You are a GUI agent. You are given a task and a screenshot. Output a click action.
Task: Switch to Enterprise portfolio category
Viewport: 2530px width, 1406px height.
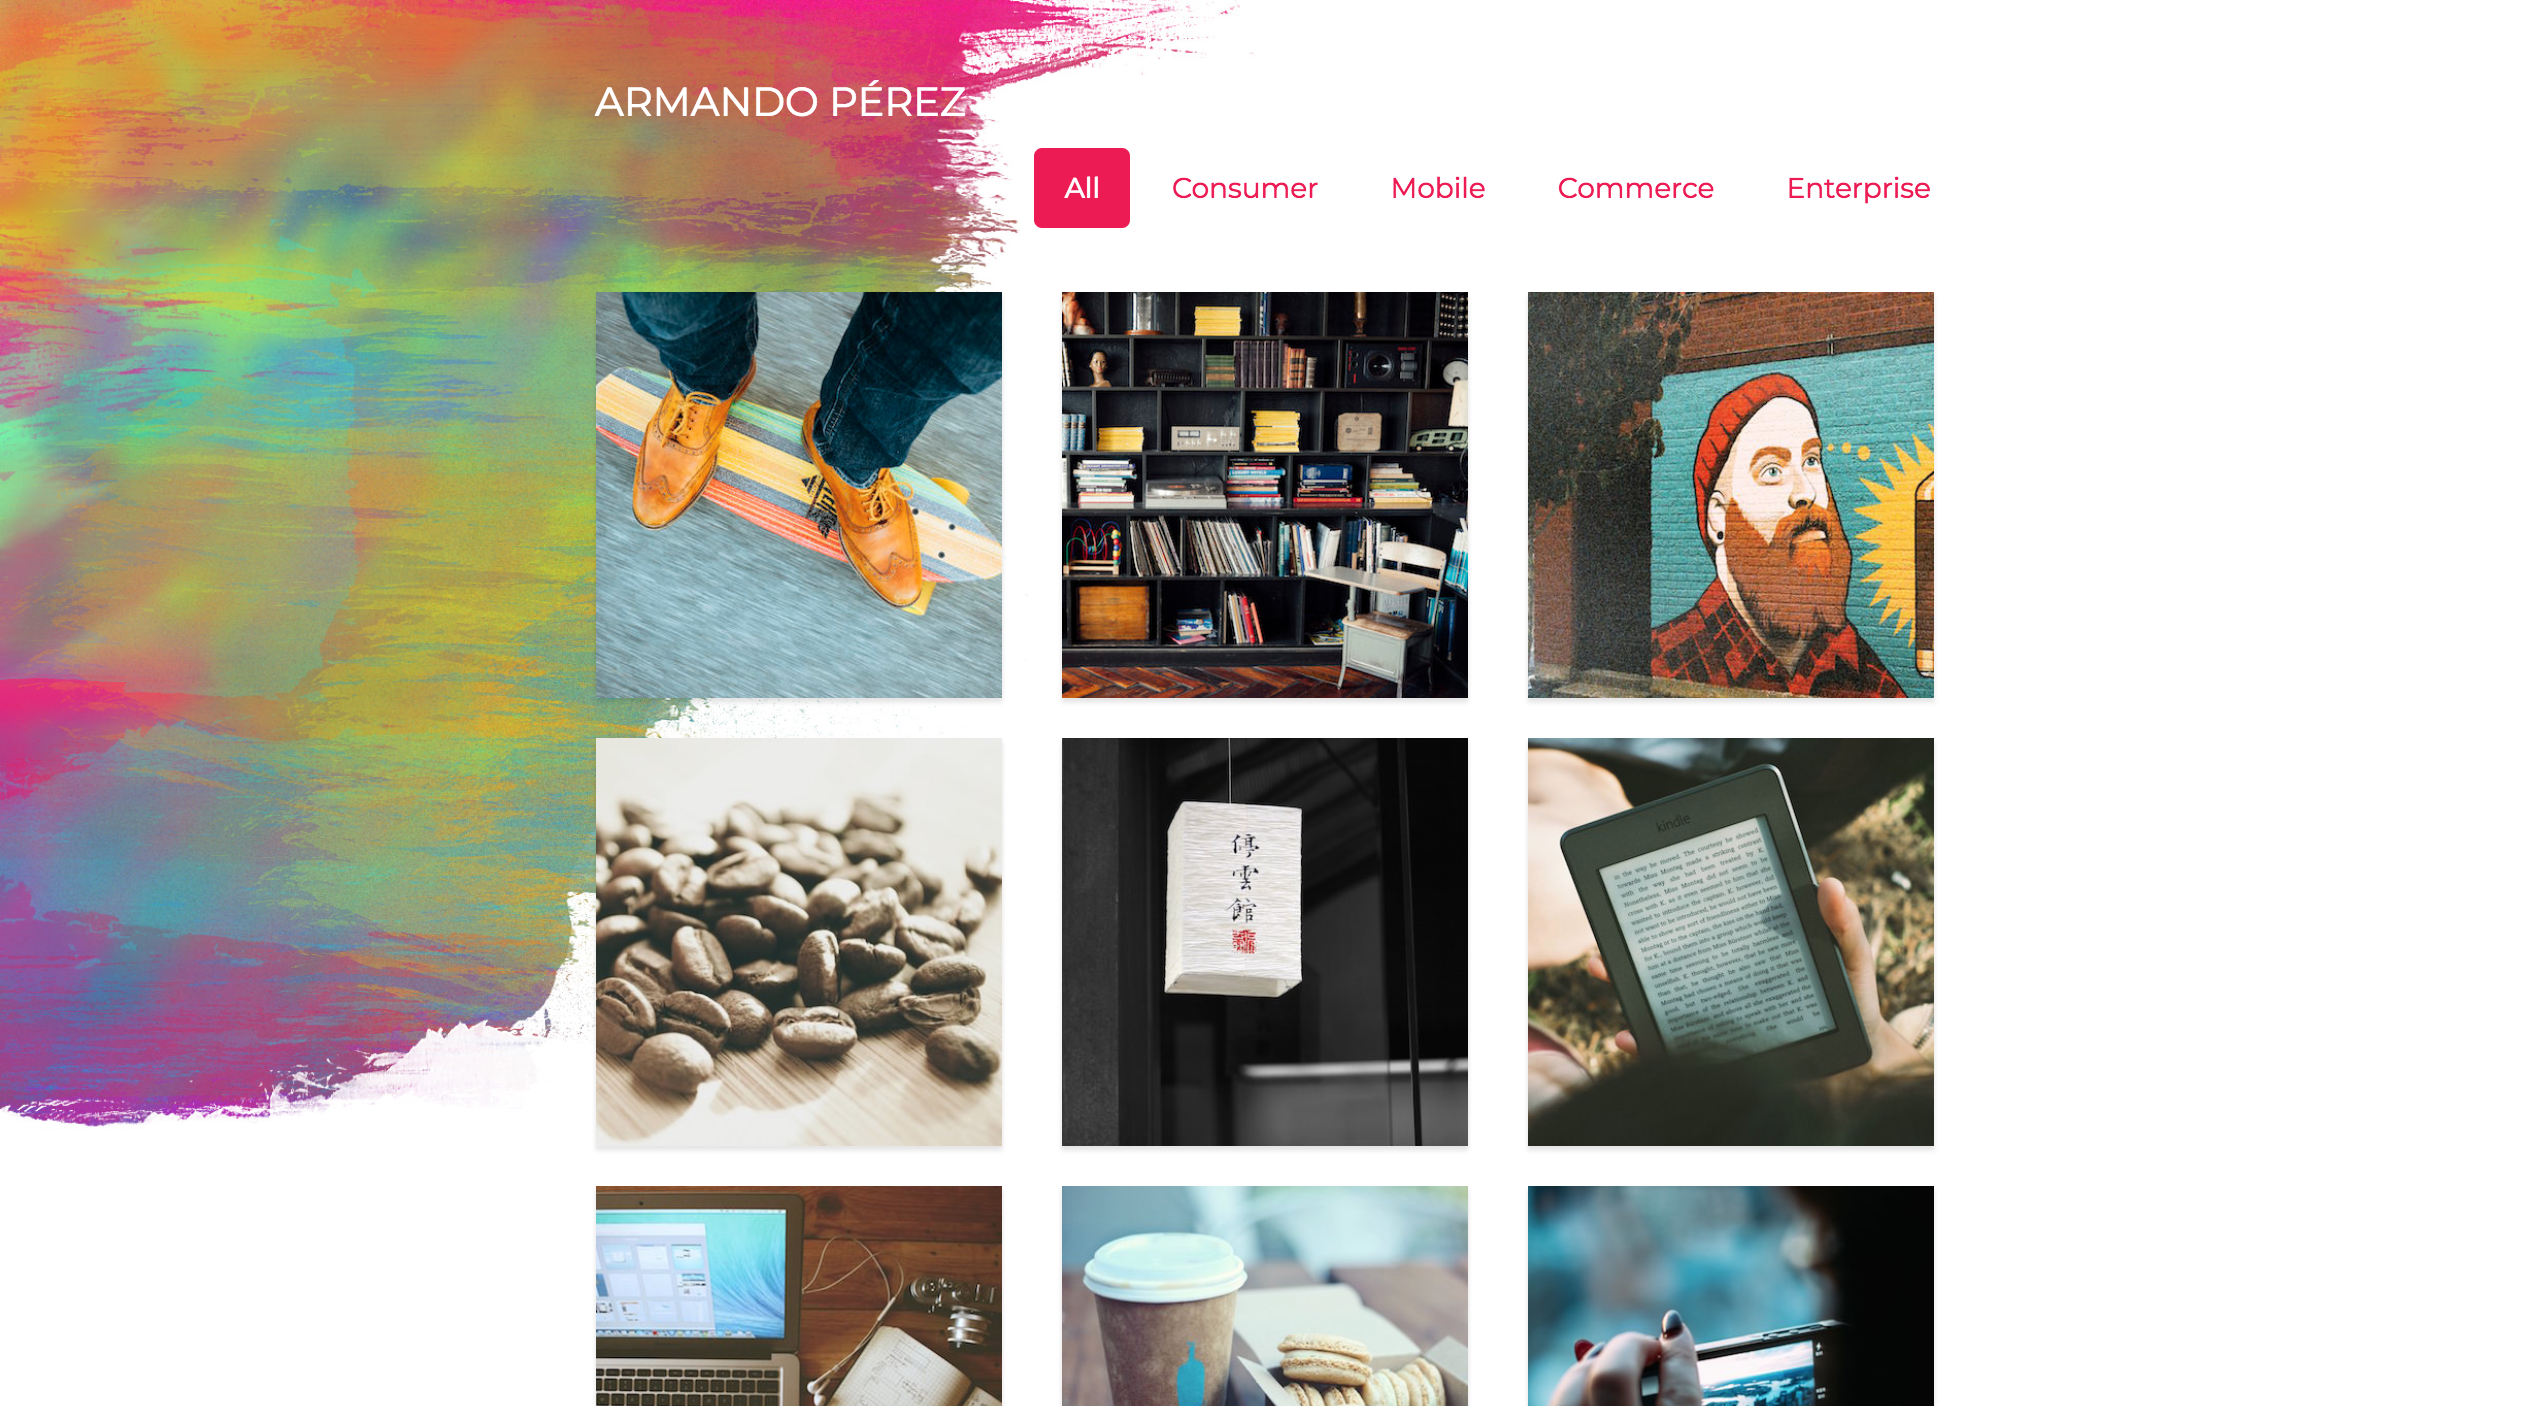(1860, 187)
